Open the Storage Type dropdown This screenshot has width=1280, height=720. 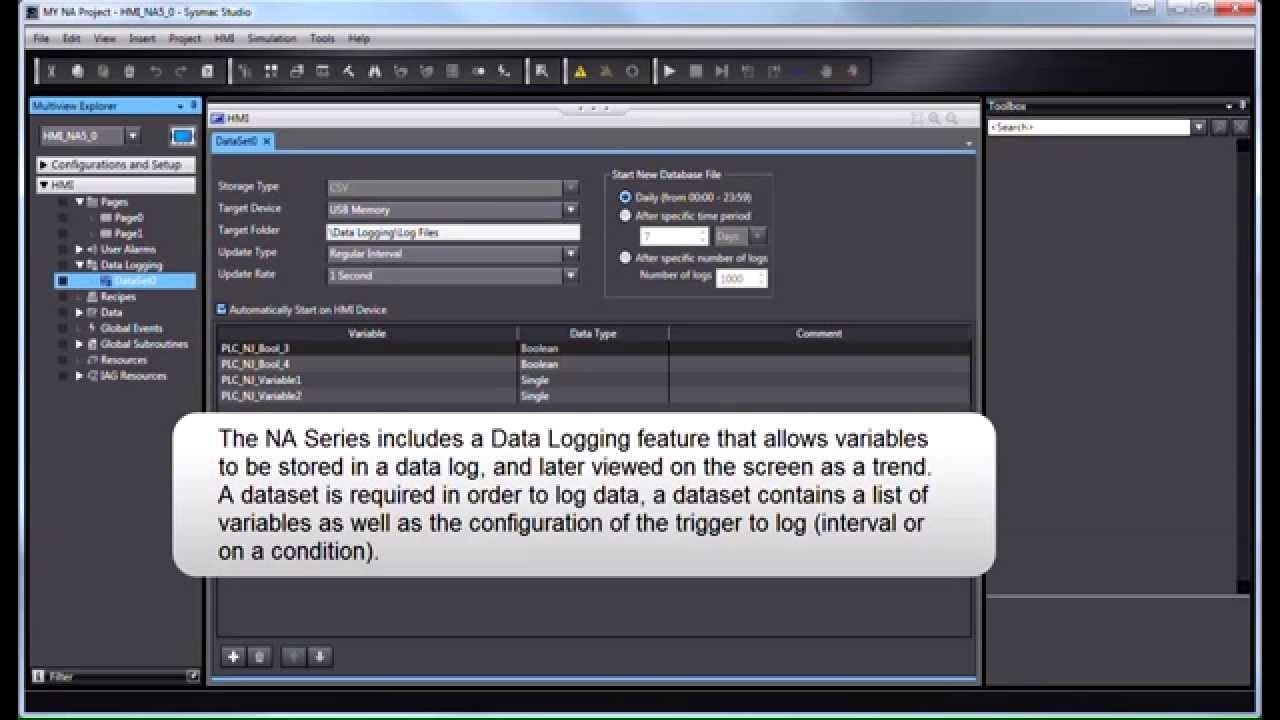point(571,188)
